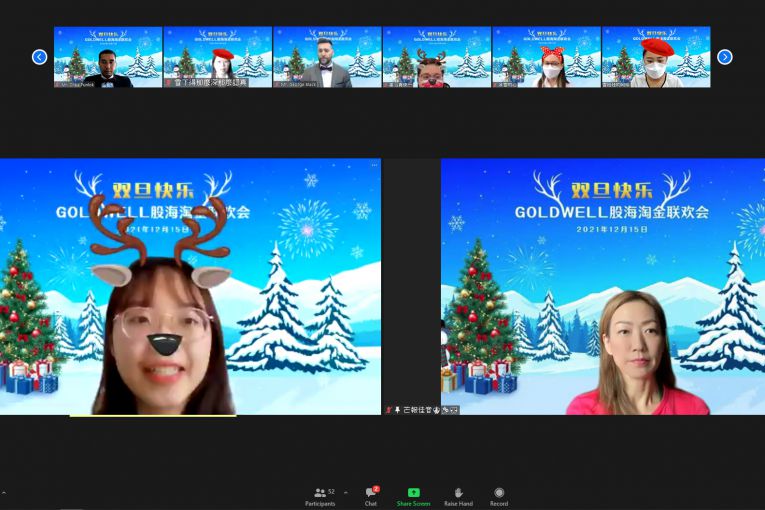Screen dimensions: 765x510
Task: Show next gallery thumbnails with right arrow
Action: tap(725, 57)
